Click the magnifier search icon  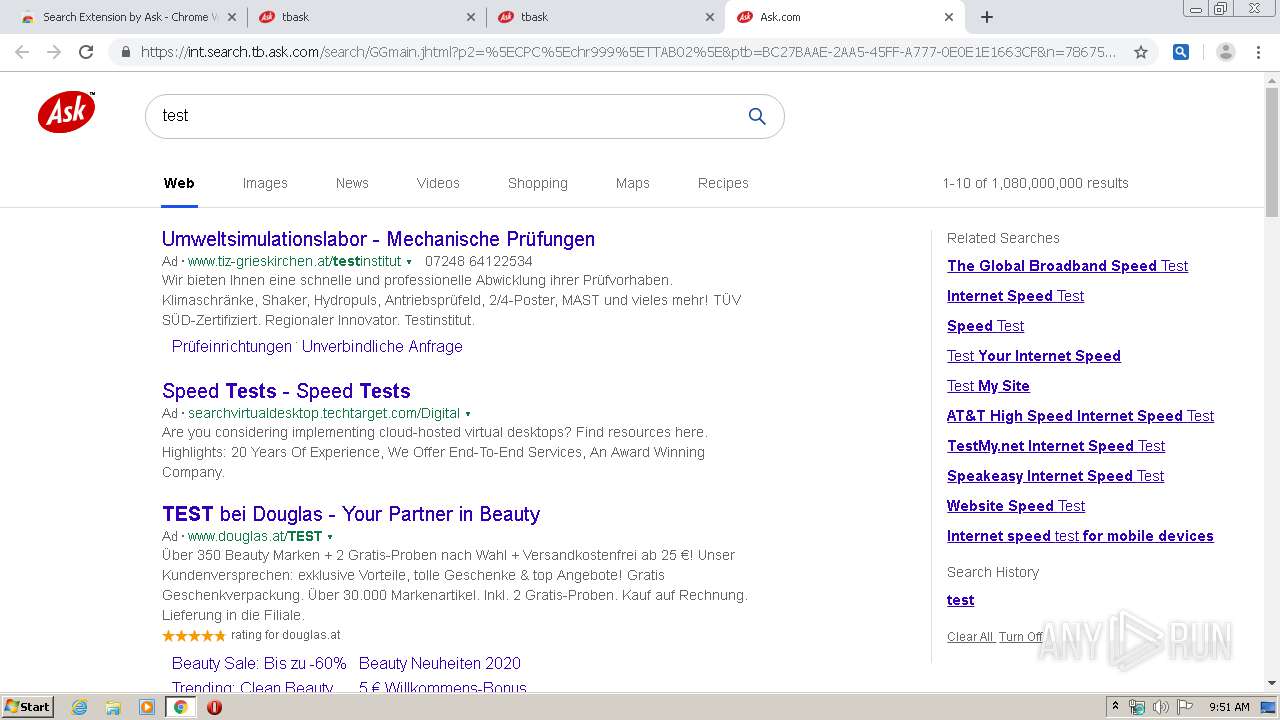pyautogui.click(x=757, y=116)
